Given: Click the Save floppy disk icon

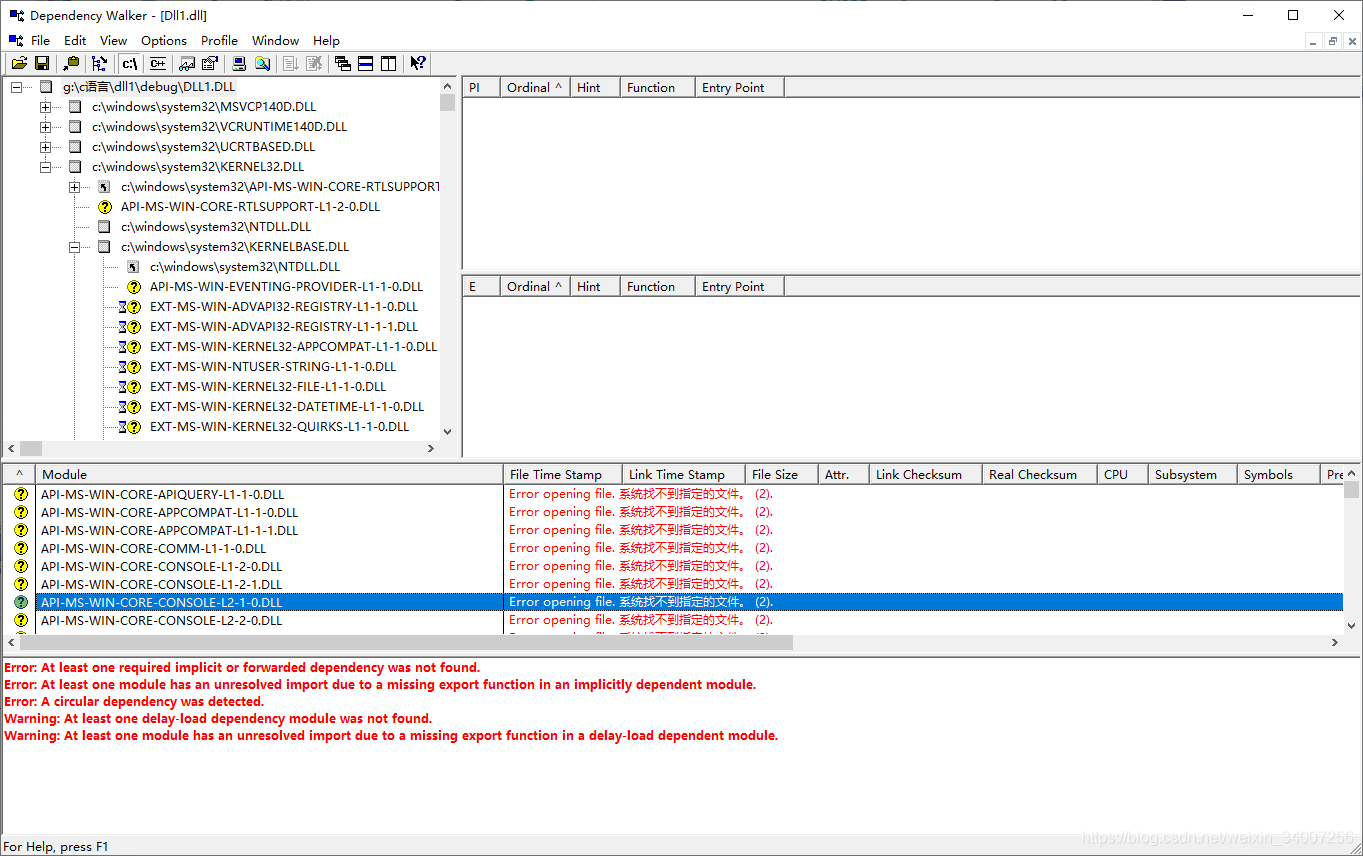Looking at the screenshot, I should point(42,63).
